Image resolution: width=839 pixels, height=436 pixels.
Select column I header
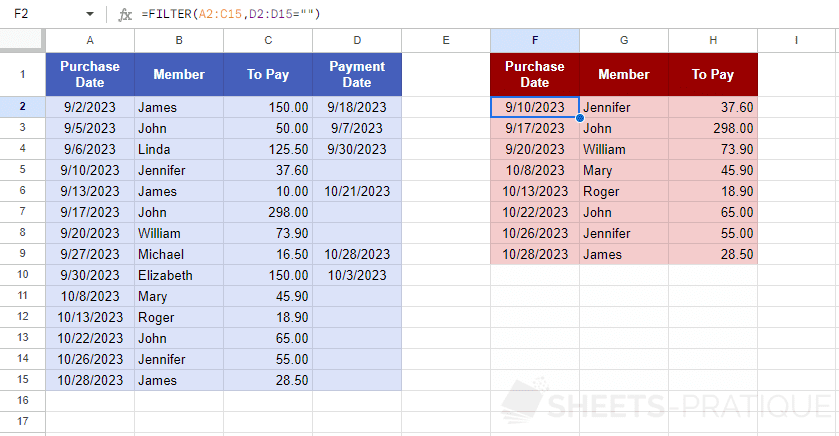[797, 40]
